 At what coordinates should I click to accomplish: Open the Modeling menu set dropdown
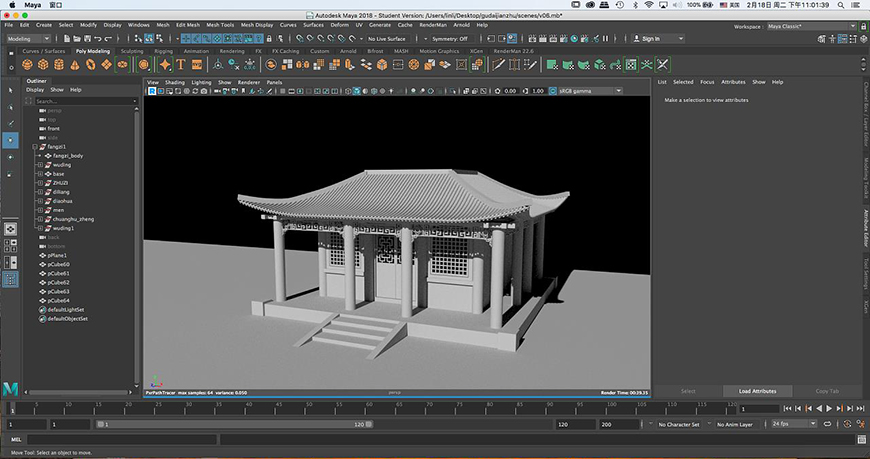tap(28, 39)
